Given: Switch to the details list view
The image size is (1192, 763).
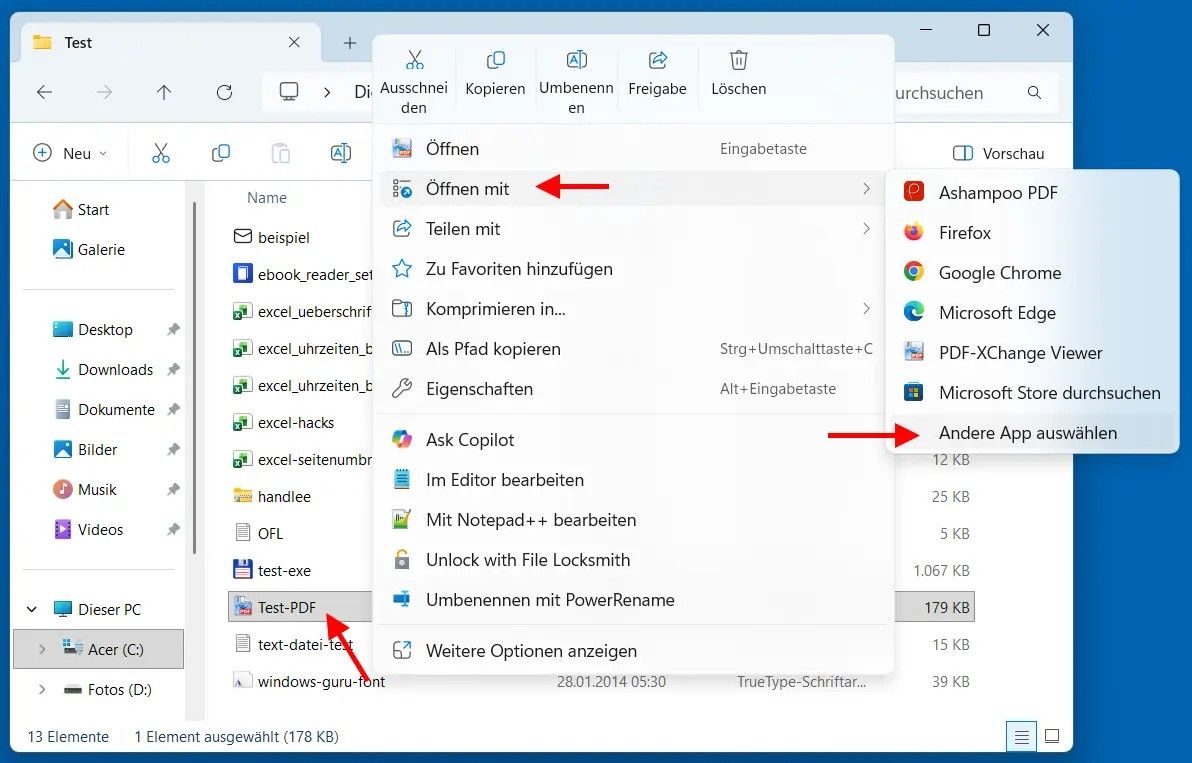Looking at the screenshot, I should click(x=1021, y=737).
